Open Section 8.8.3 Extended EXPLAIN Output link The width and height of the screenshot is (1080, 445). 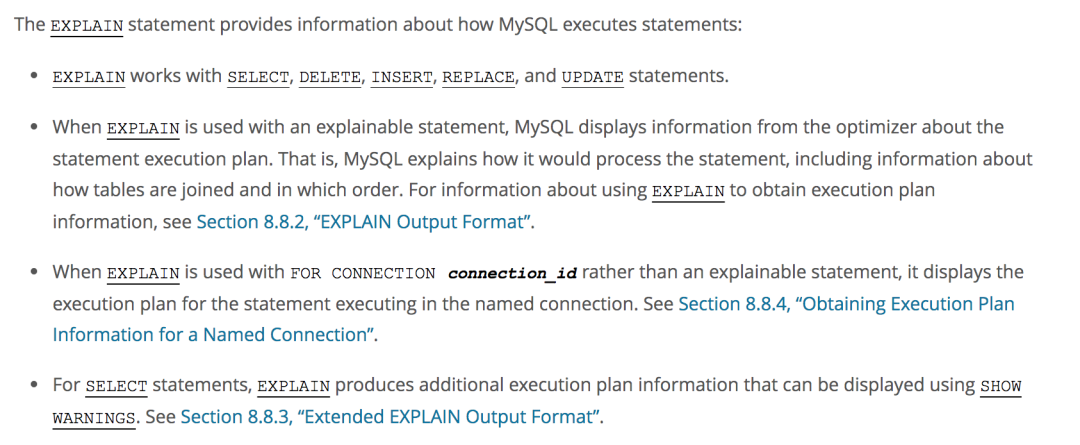coord(390,417)
